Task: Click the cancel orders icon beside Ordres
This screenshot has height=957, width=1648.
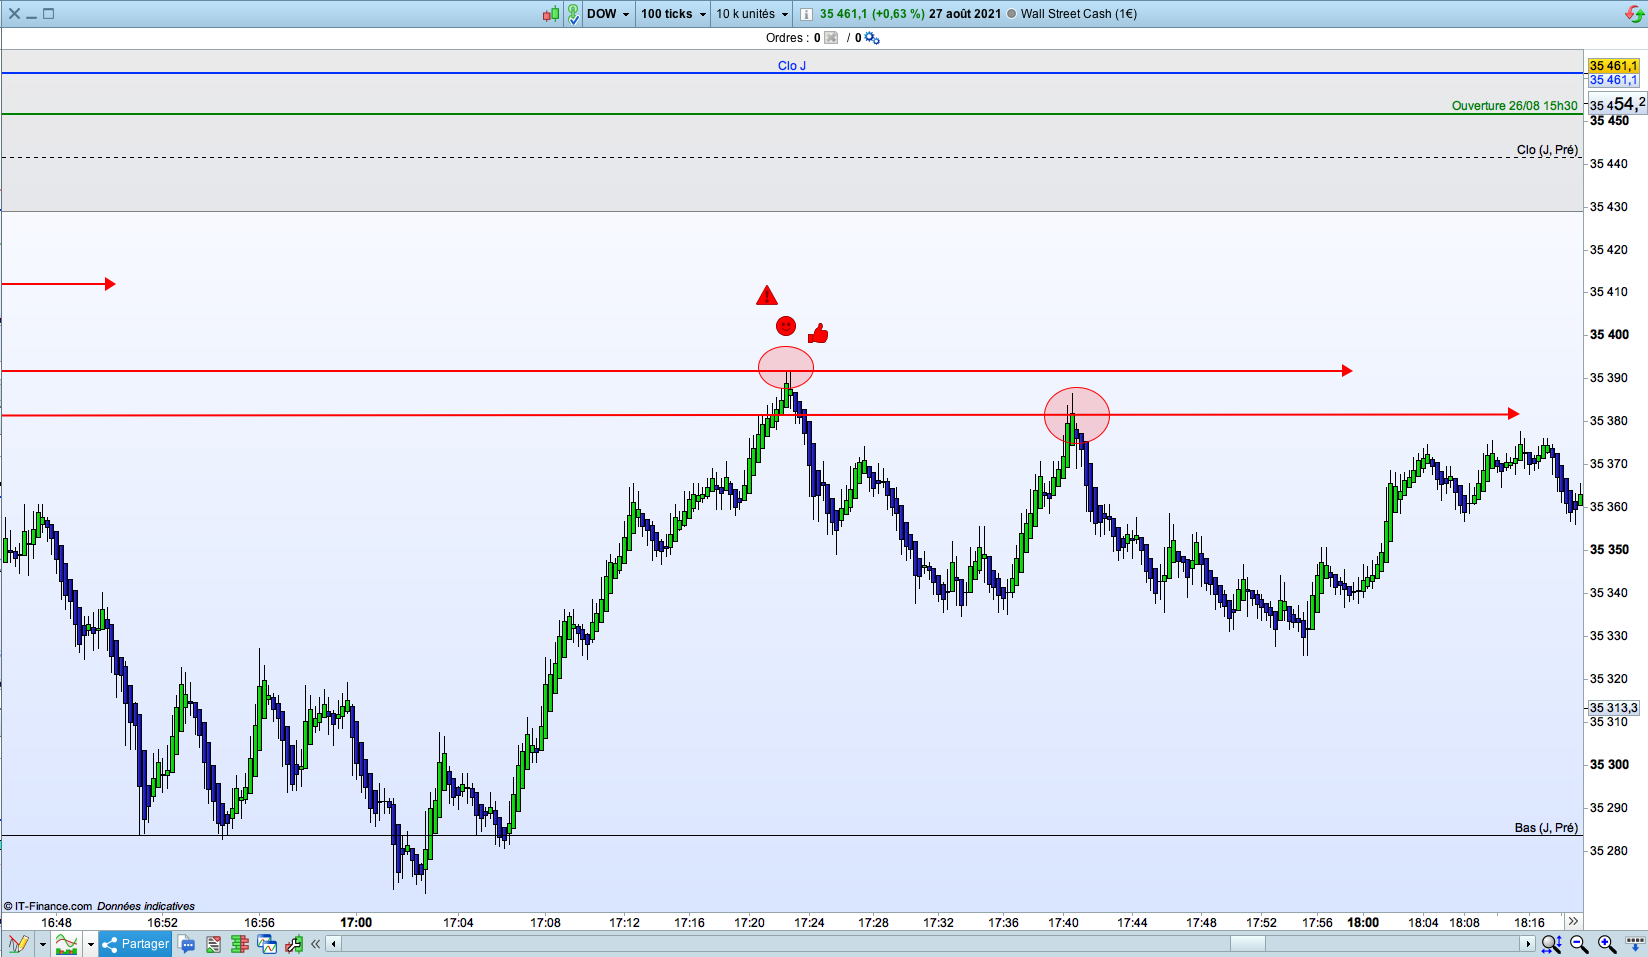Action: [831, 38]
